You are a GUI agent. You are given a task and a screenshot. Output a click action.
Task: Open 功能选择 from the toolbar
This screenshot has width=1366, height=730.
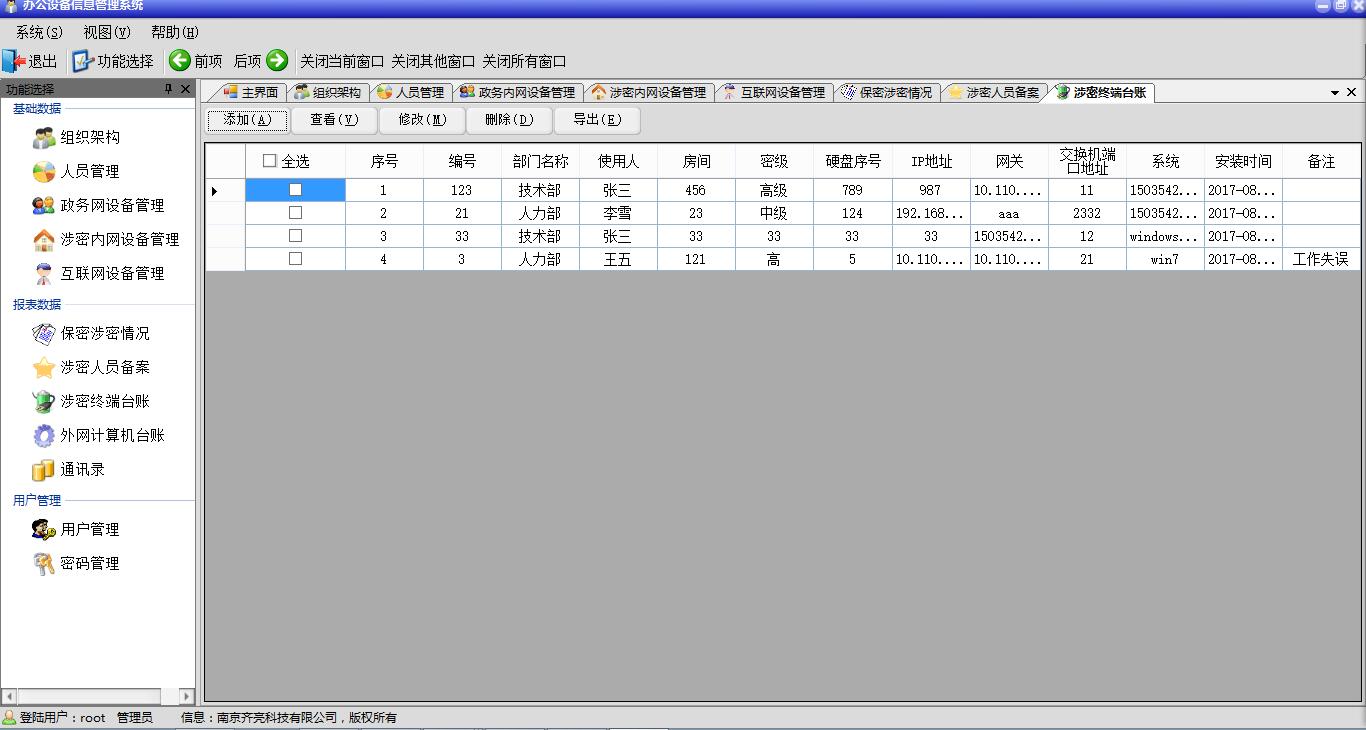click(113, 61)
